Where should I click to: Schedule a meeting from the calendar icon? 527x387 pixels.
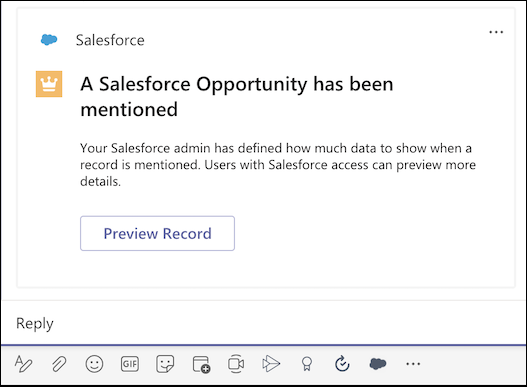click(201, 364)
